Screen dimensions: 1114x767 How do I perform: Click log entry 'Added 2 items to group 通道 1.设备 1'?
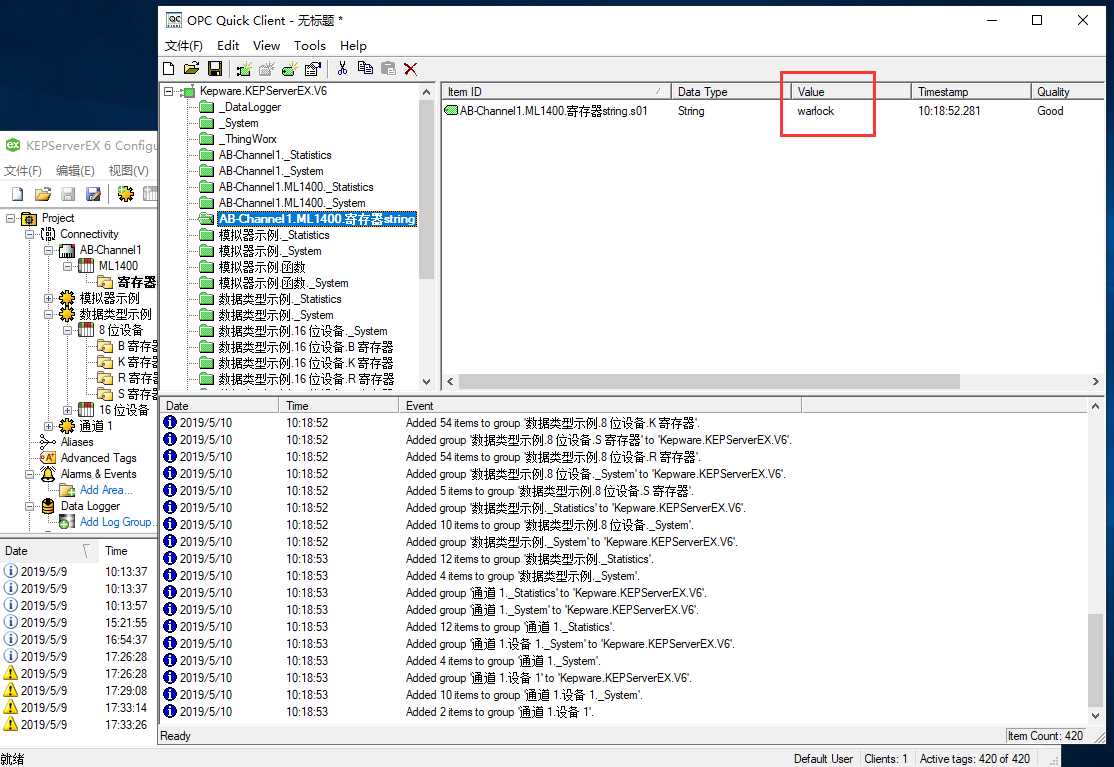point(499,712)
